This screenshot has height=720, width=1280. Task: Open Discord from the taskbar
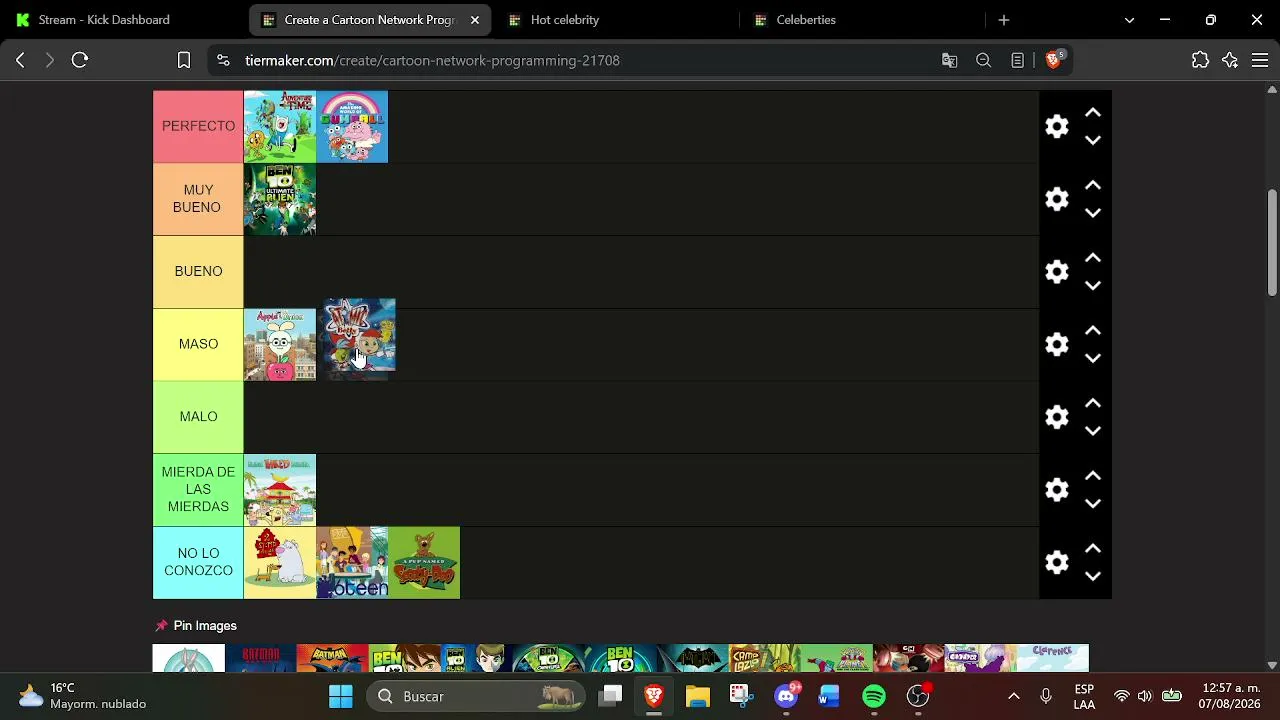(786, 696)
